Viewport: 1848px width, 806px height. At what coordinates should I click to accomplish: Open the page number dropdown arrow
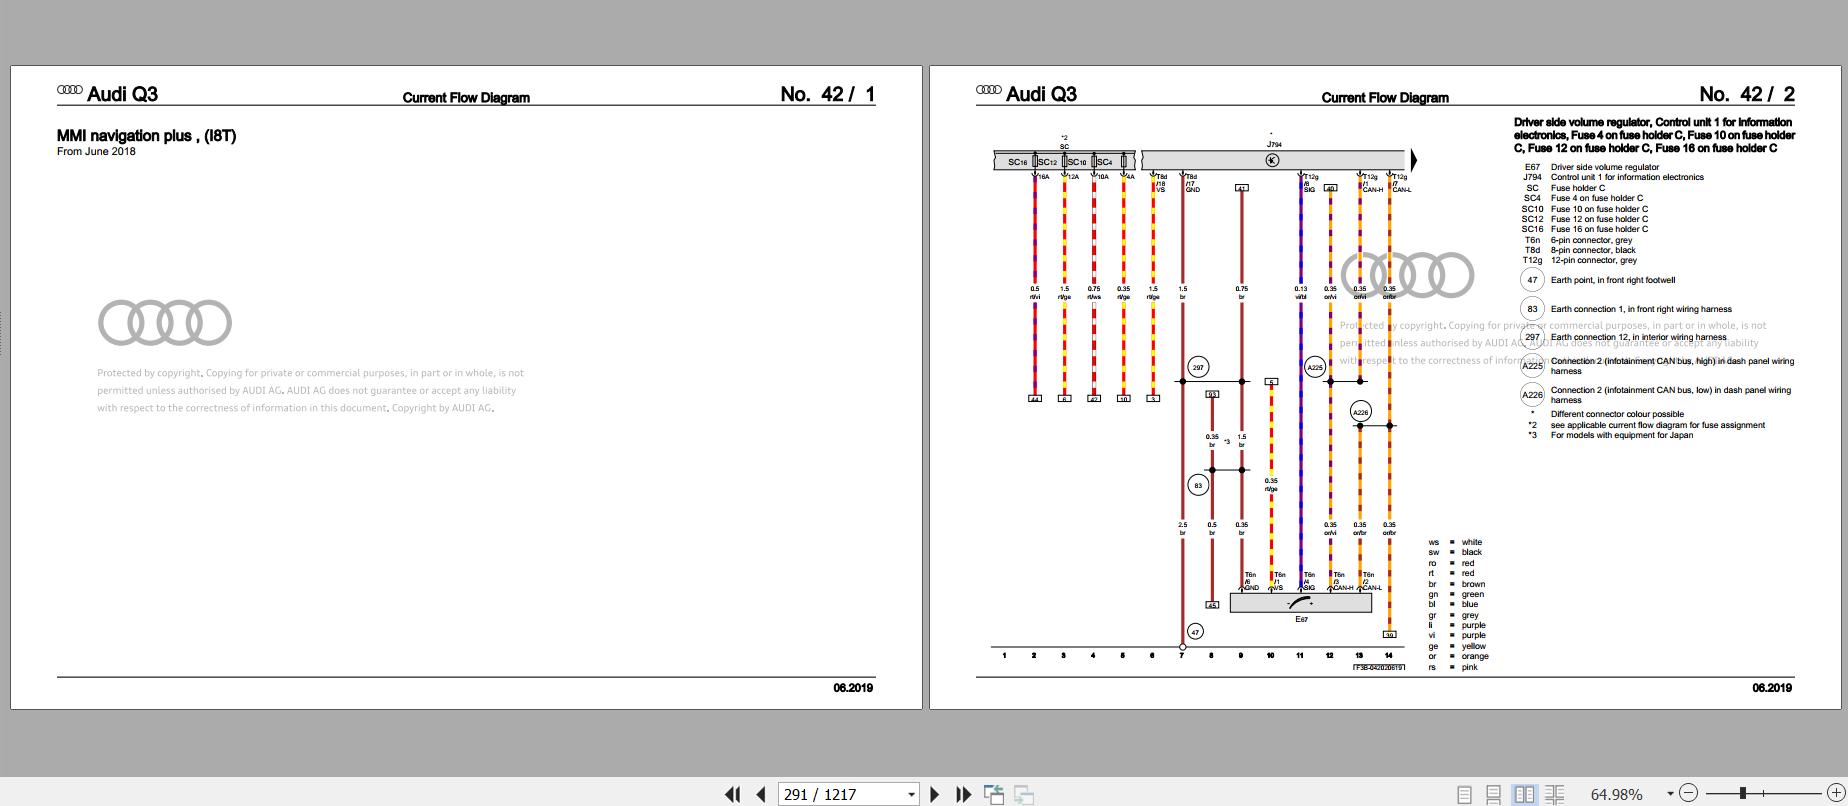[x=911, y=794]
